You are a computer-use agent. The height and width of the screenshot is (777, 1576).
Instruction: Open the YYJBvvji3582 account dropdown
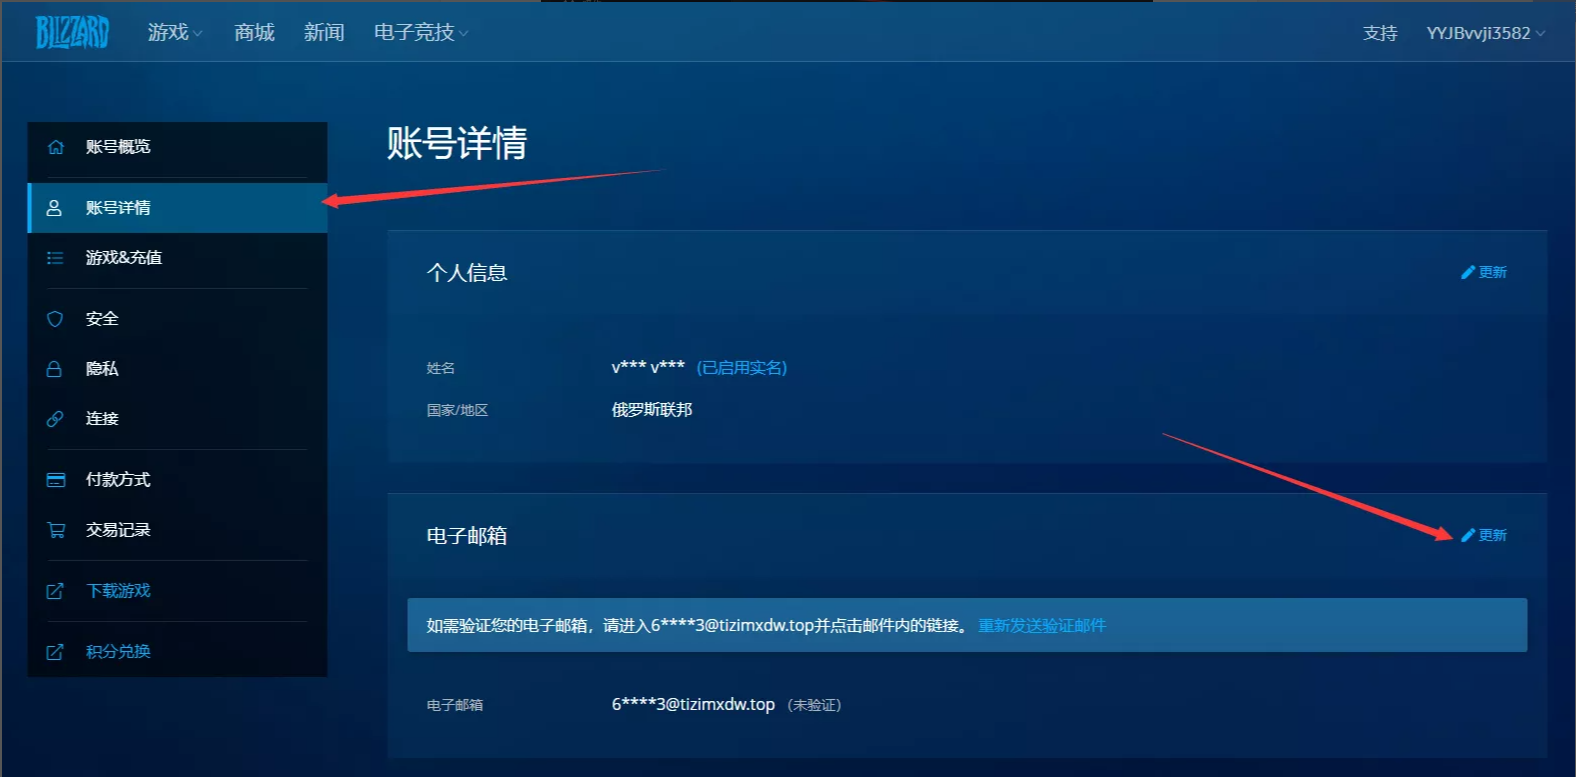point(1486,33)
